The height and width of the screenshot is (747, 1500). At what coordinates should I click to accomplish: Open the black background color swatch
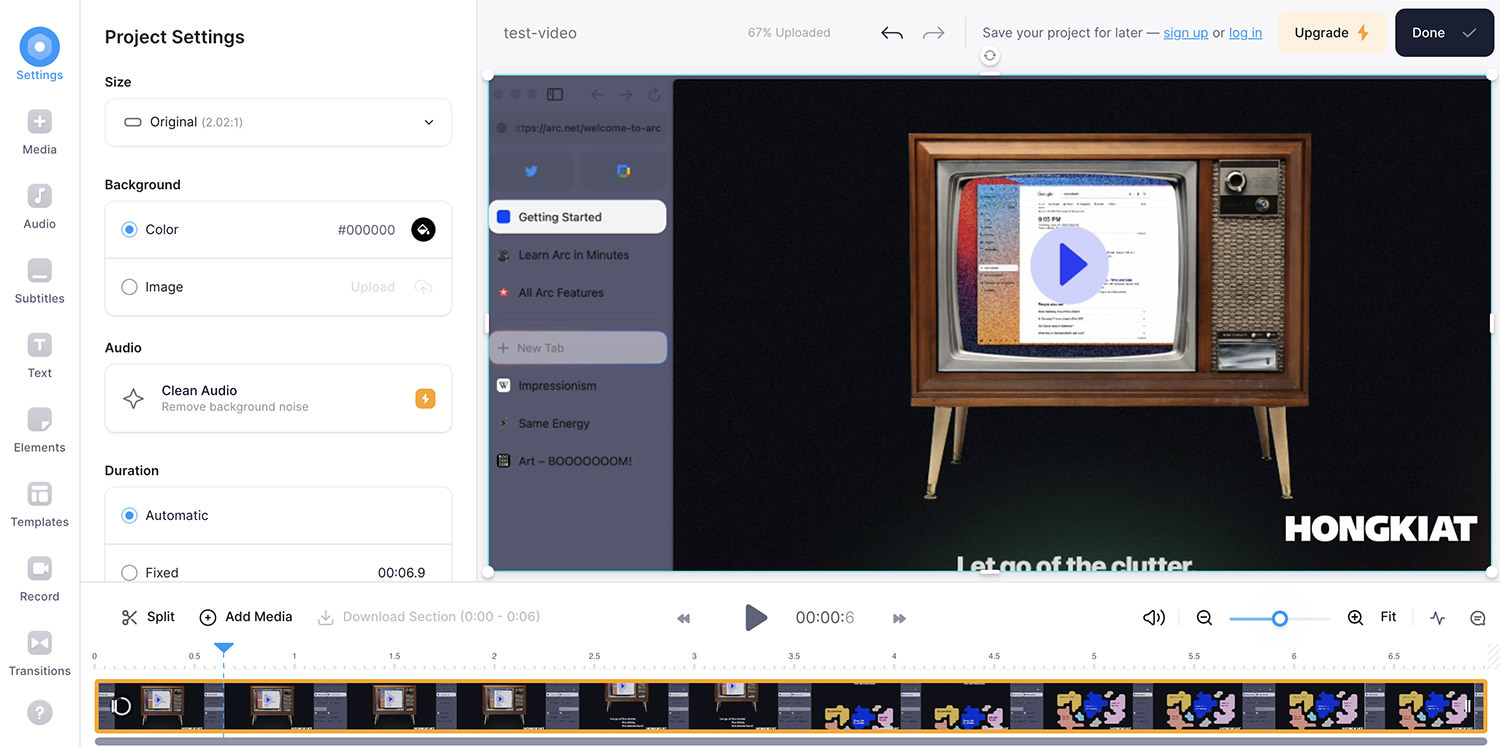coord(423,230)
